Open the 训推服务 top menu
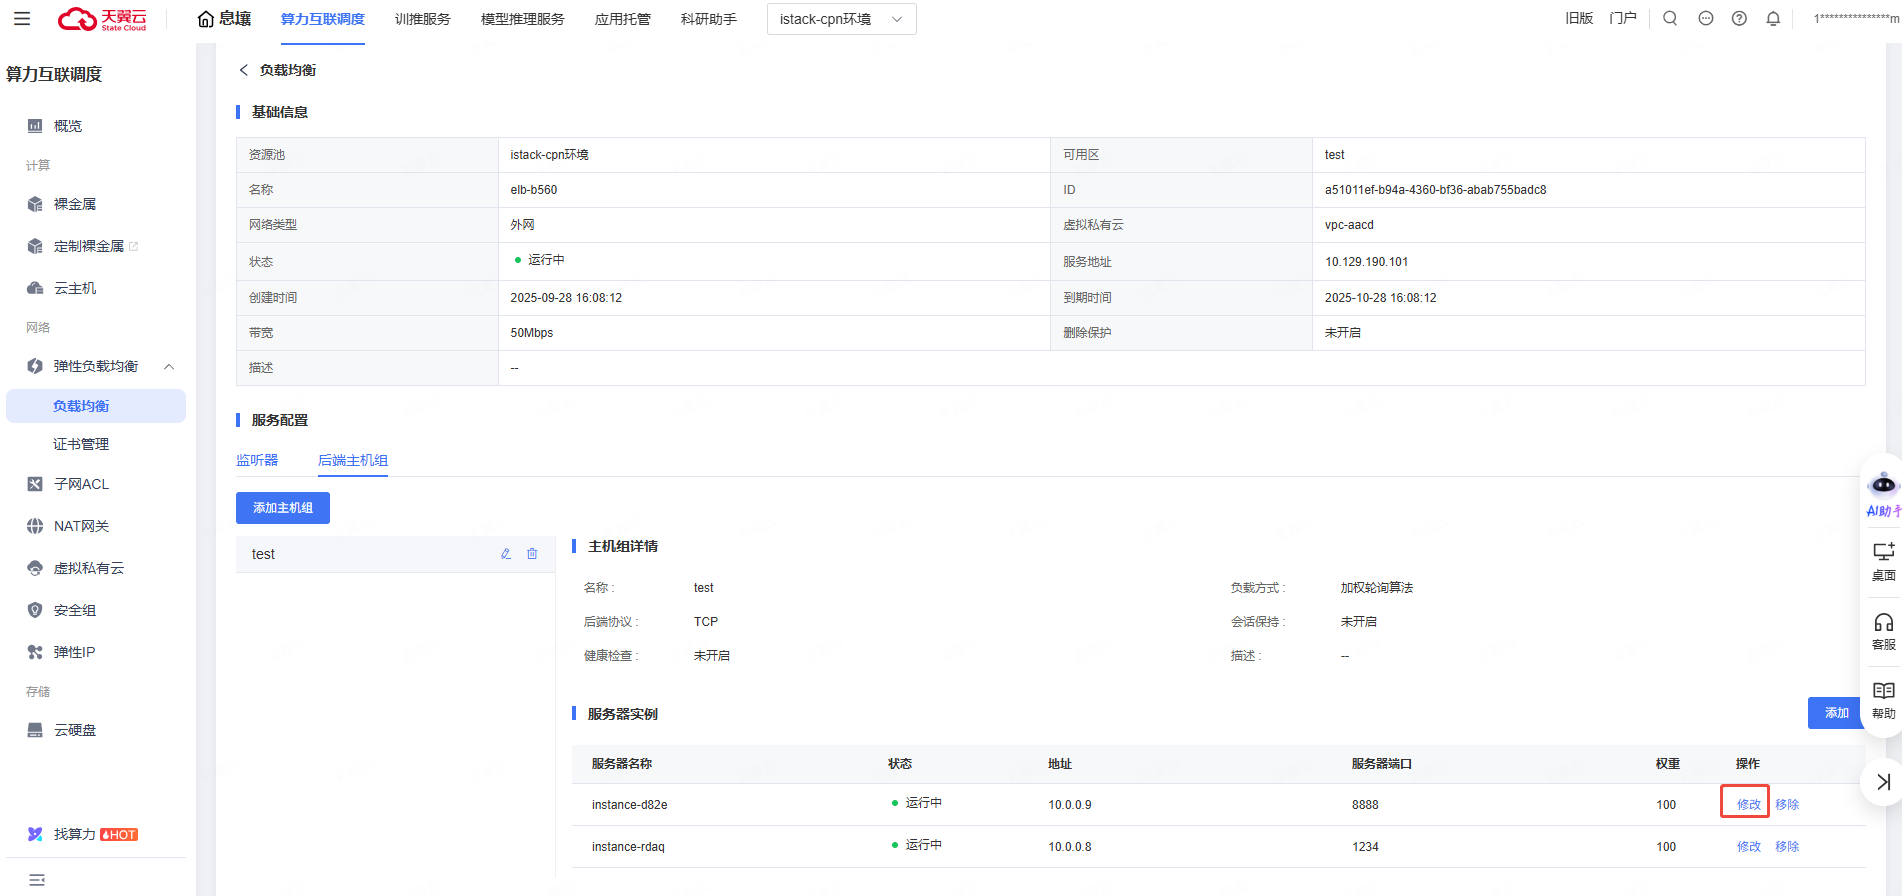 (422, 19)
